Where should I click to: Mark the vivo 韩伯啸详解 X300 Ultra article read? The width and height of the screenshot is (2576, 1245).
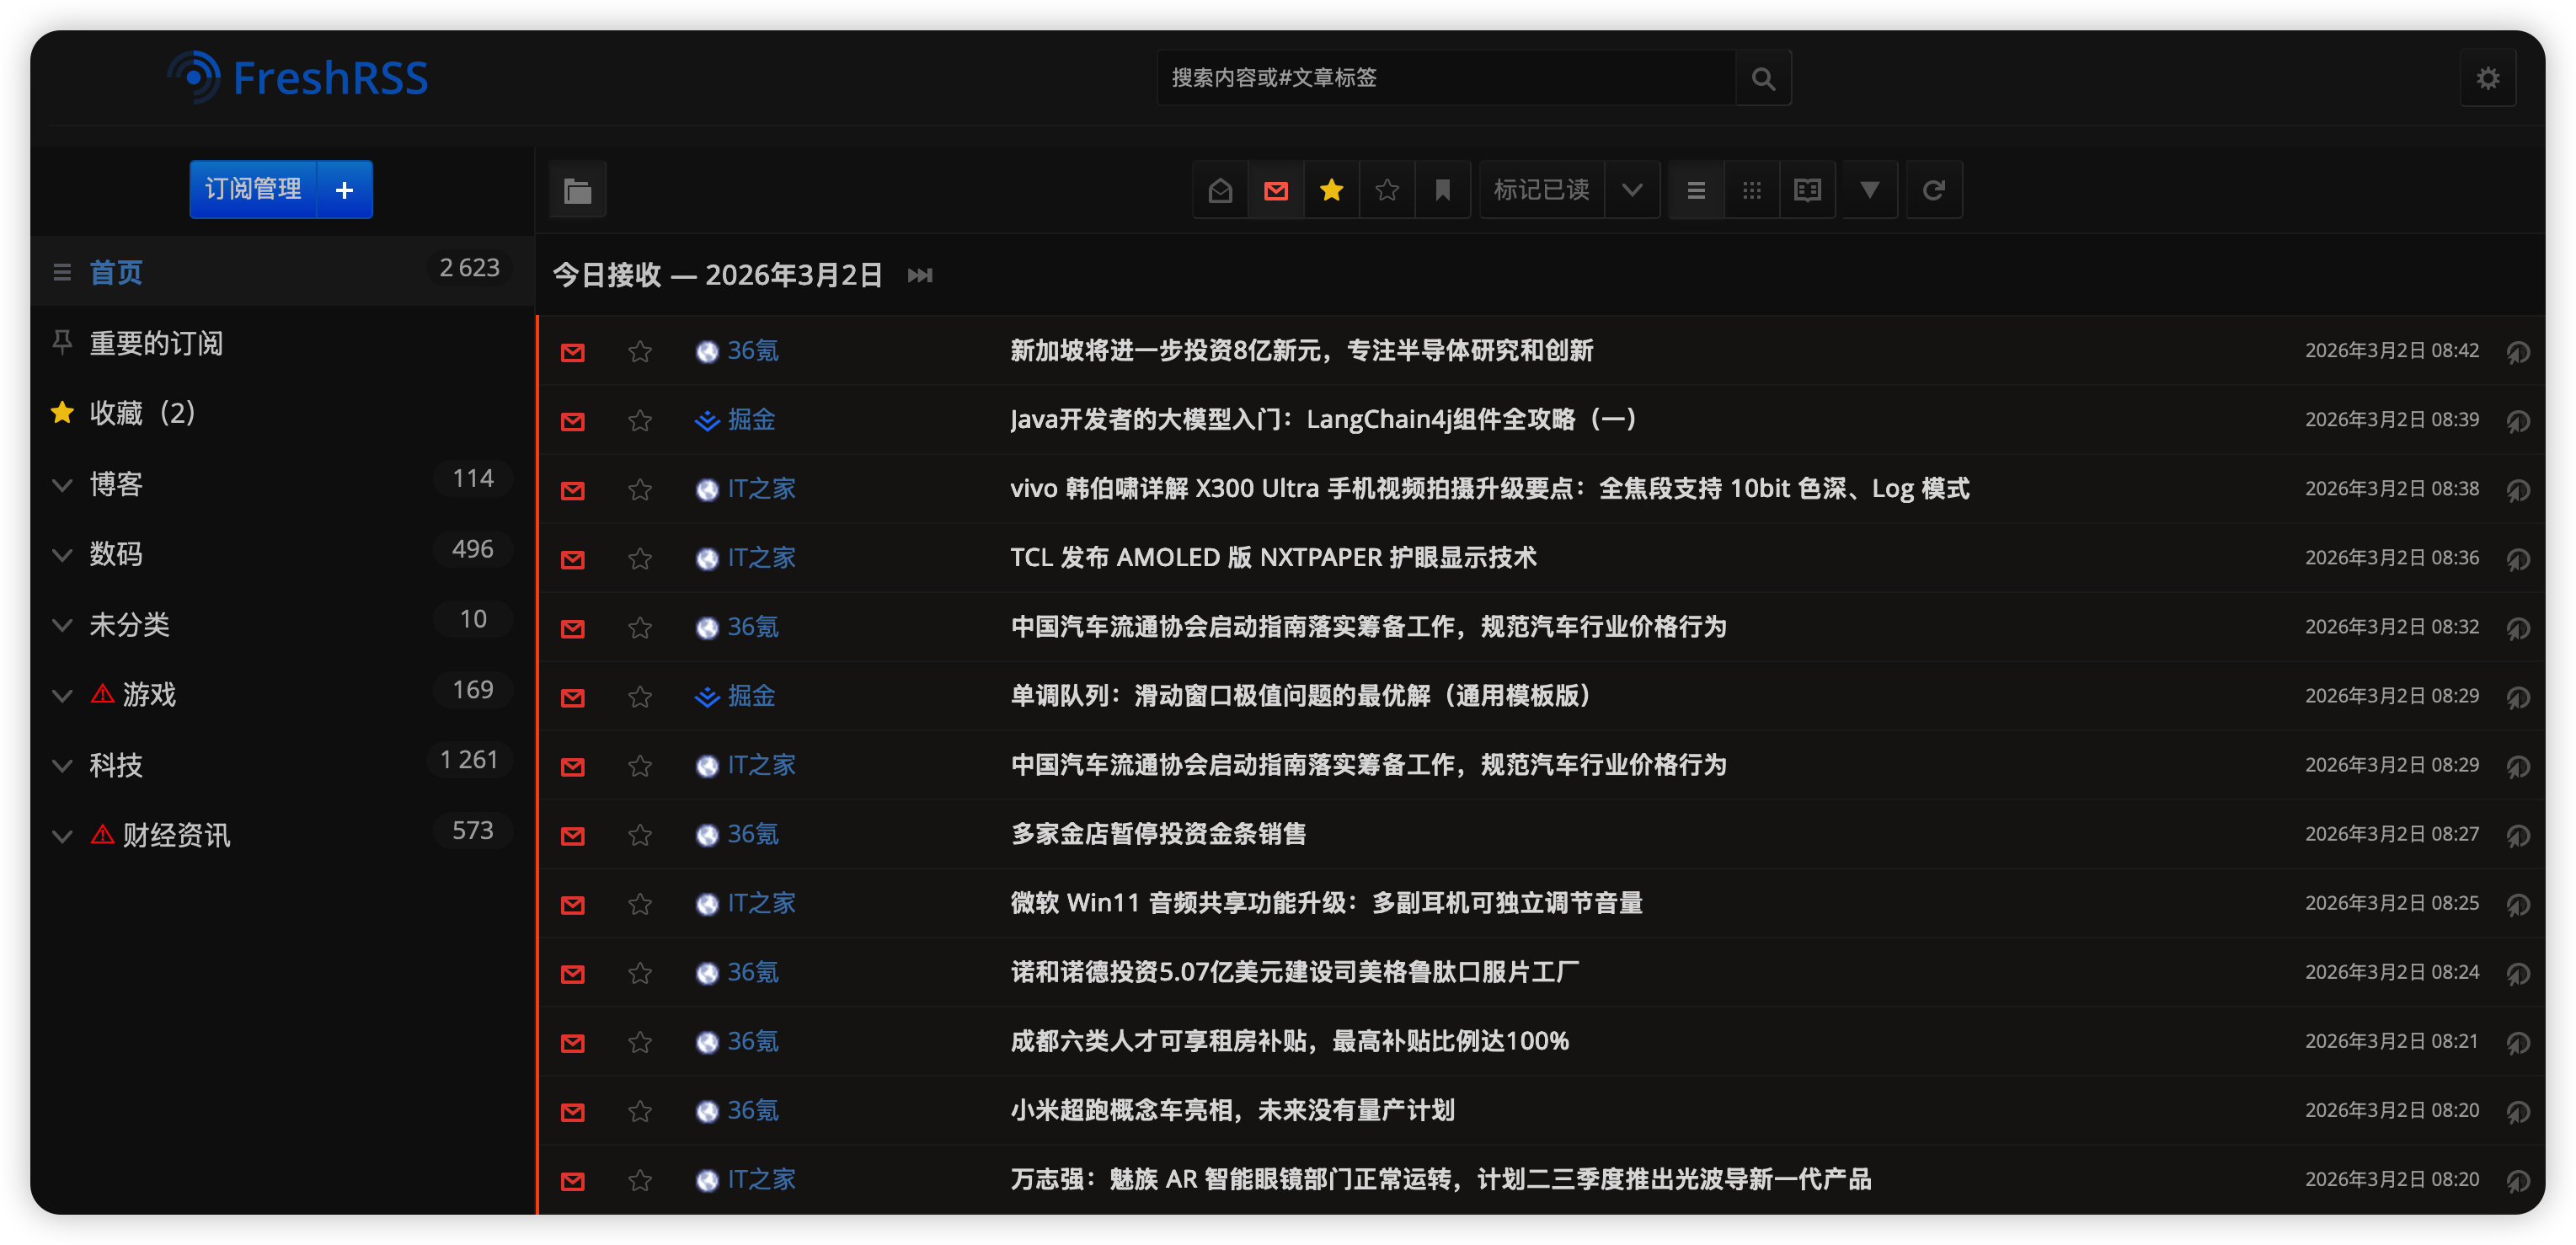(x=573, y=490)
